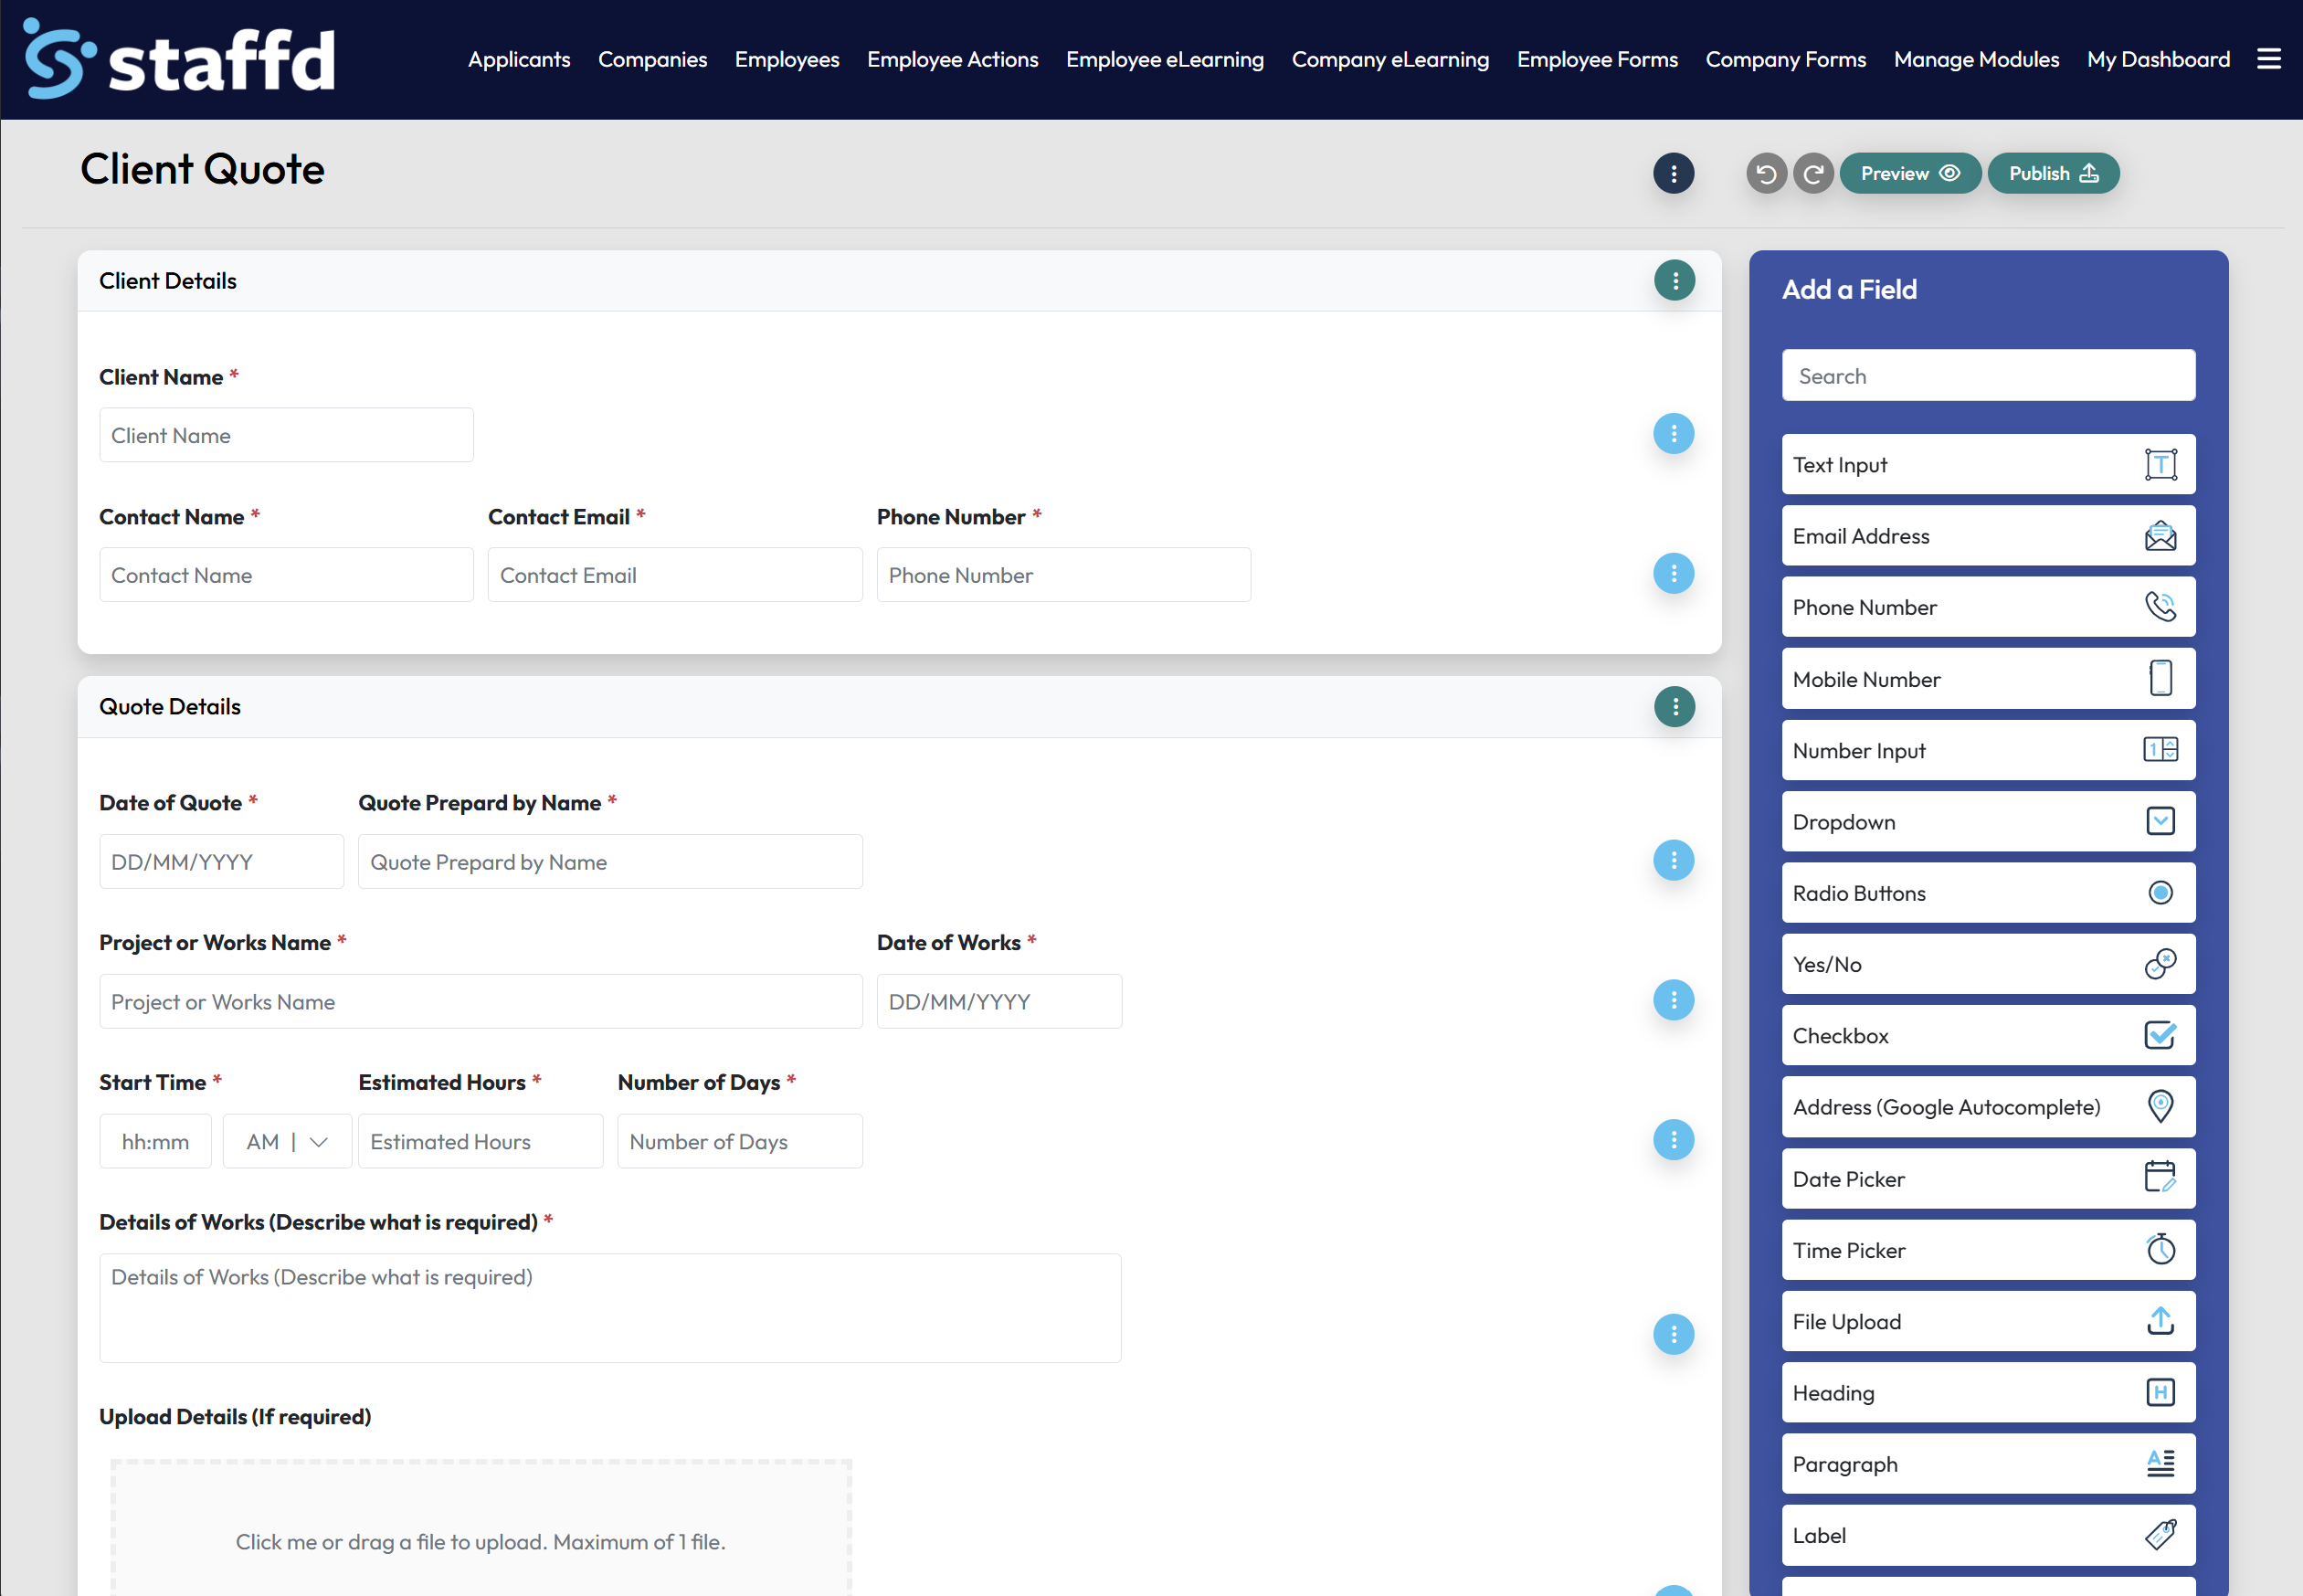Click the redo icon button
The height and width of the screenshot is (1596, 2303).
[x=1813, y=174]
